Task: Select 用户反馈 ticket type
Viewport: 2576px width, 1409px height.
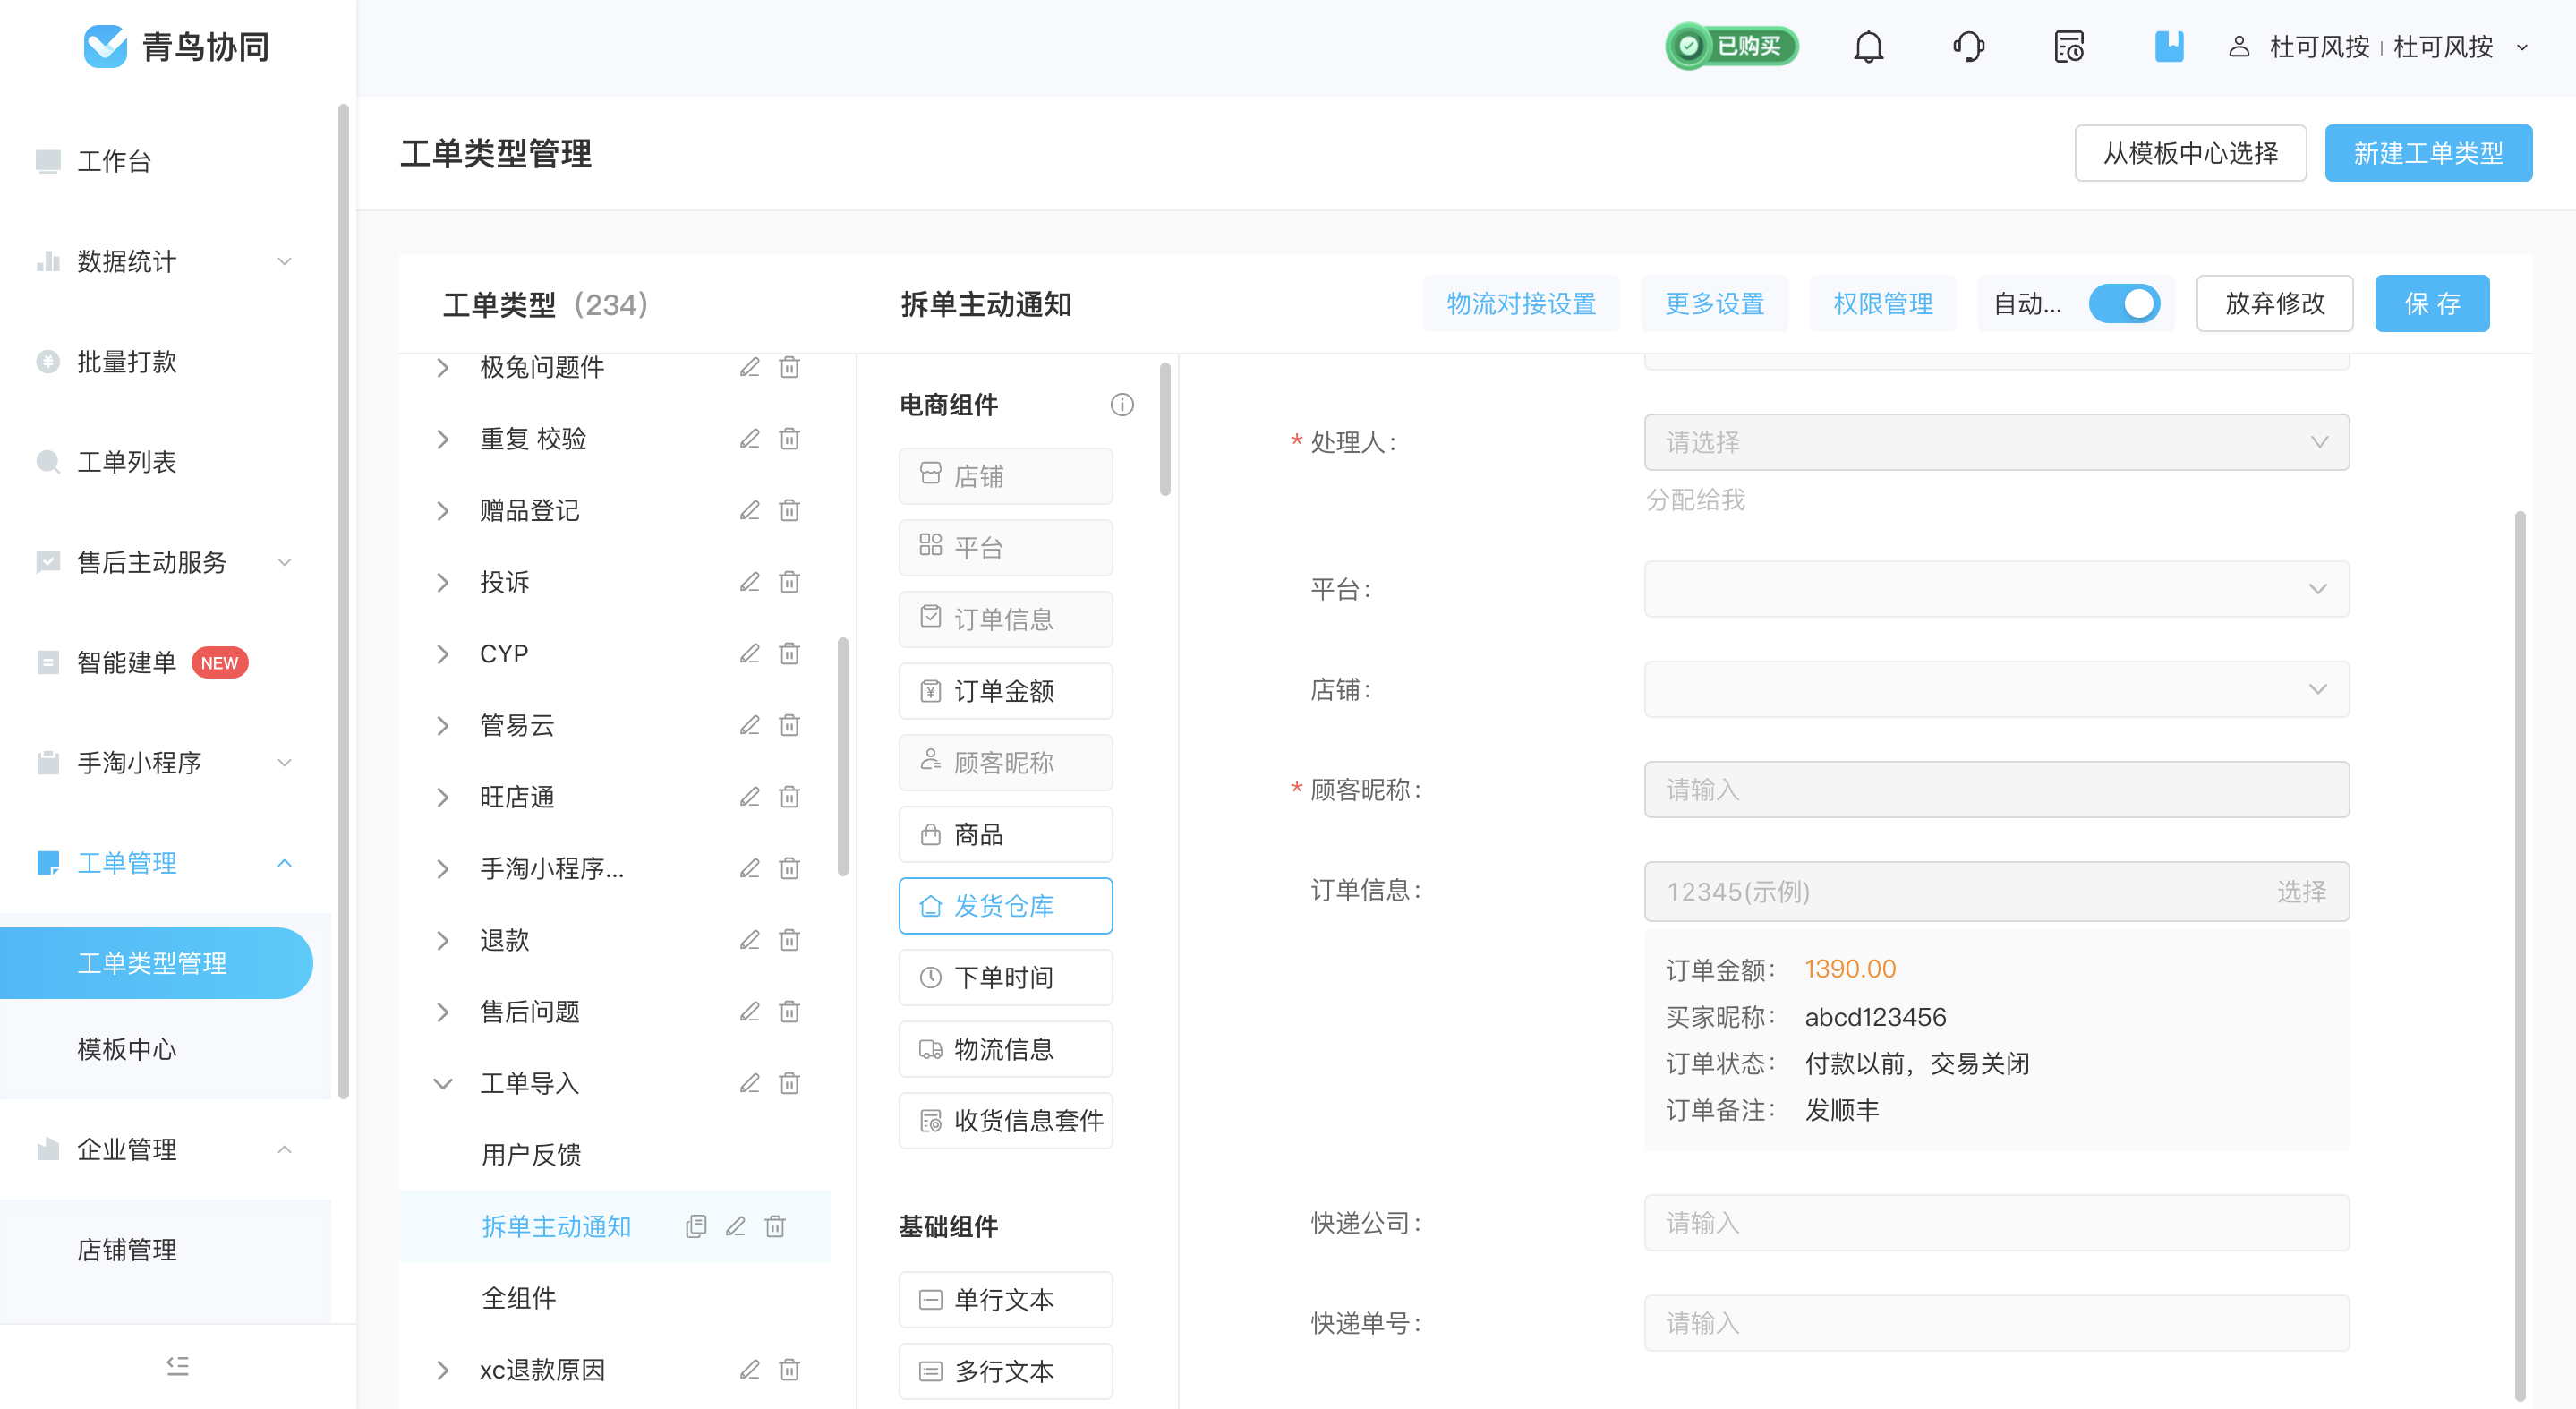Action: click(x=531, y=1155)
